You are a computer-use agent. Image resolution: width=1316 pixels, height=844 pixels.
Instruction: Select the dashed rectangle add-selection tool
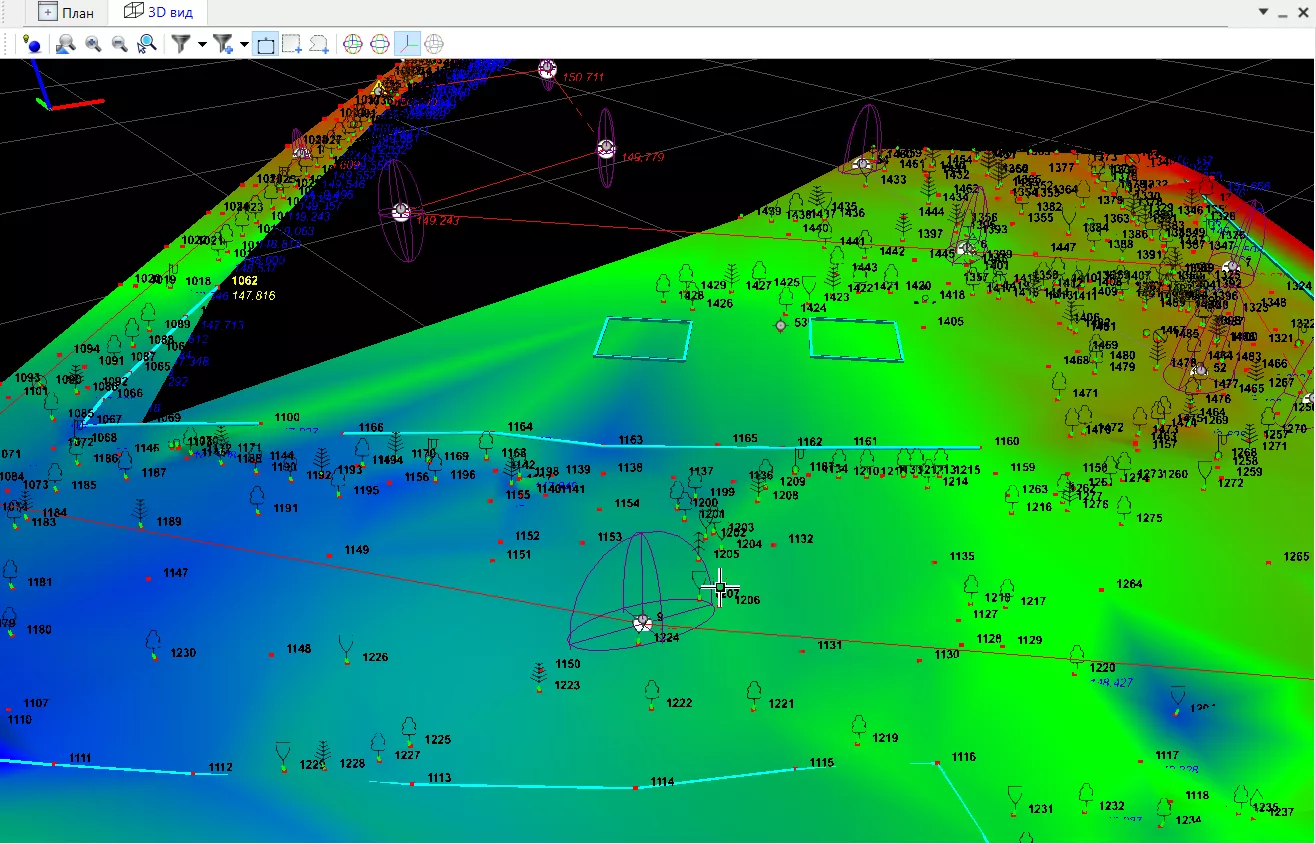point(292,44)
